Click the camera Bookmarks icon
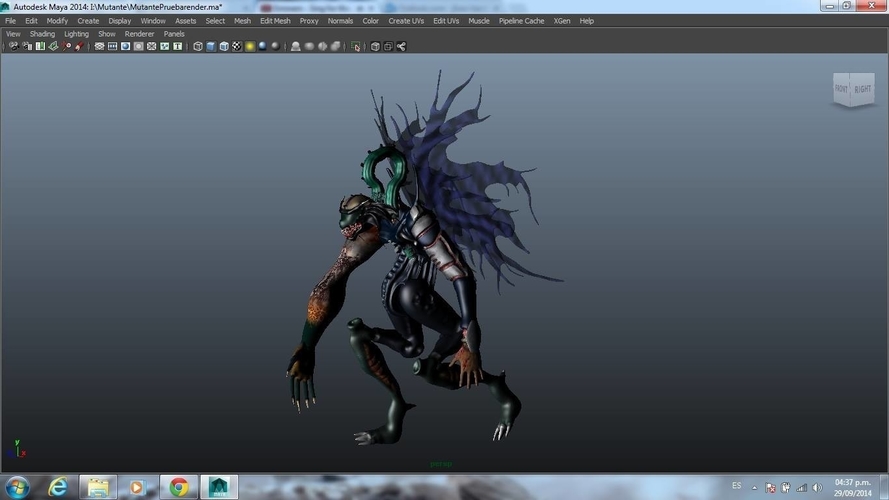The height and width of the screenshot is (500, 889). (x=40, y=46)
